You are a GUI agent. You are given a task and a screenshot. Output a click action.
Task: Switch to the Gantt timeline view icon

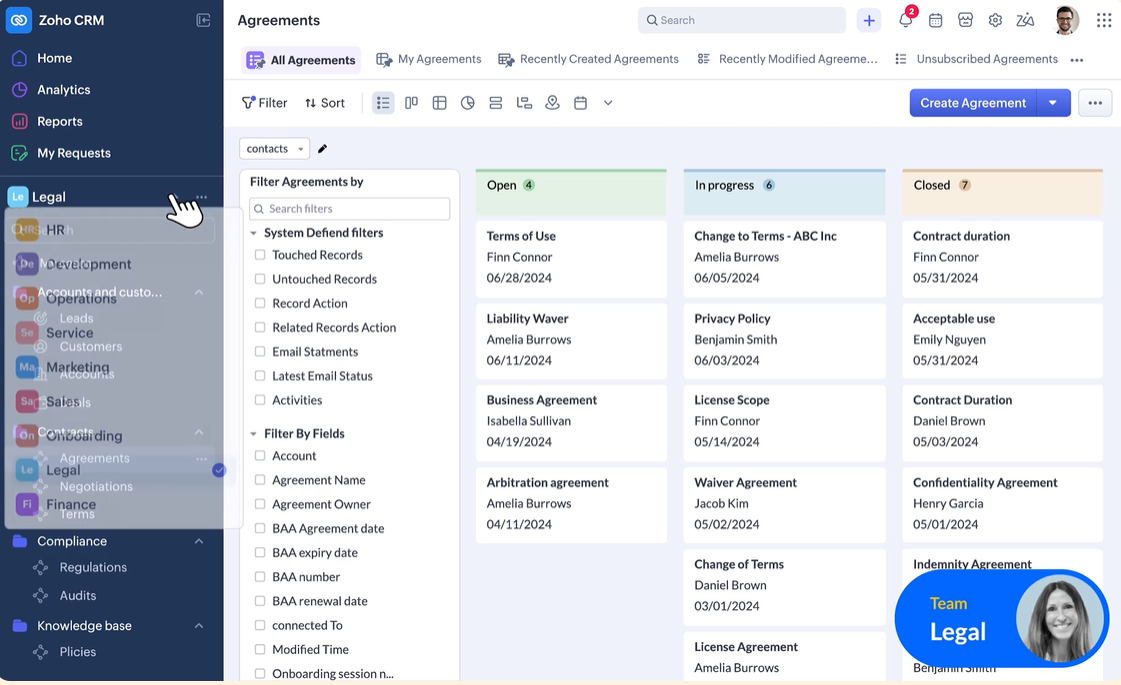pyautogui.click(x=524, y=103)
